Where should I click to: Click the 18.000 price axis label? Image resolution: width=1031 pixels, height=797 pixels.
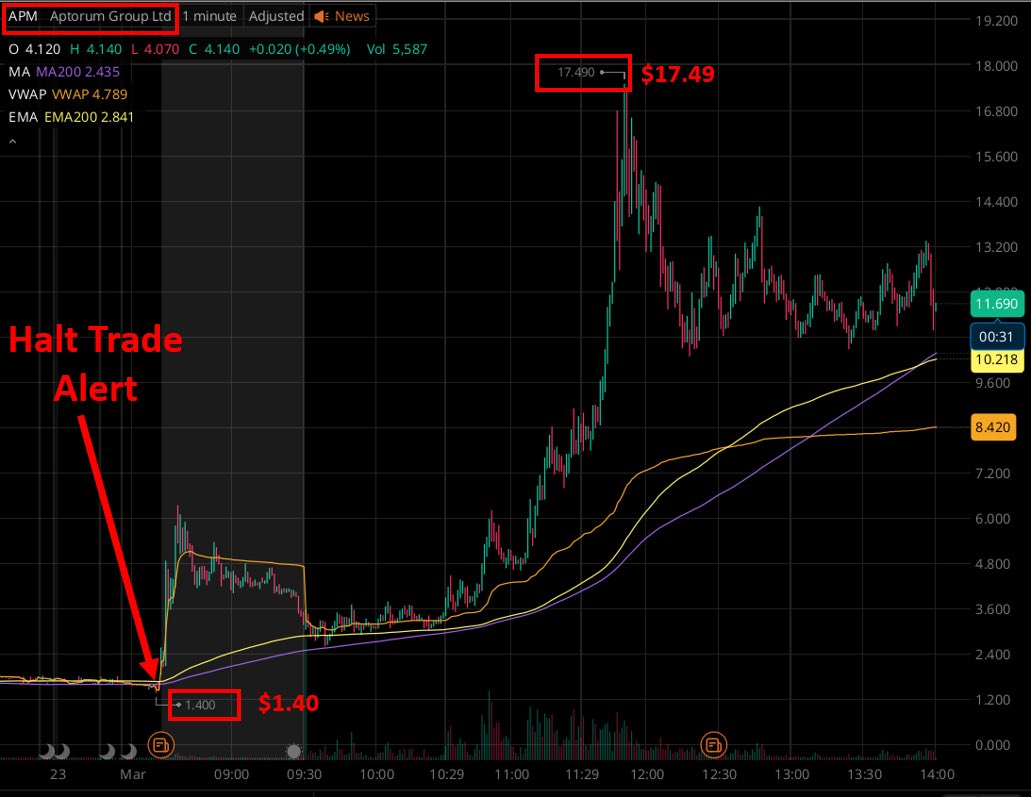(x=996, y=66)
